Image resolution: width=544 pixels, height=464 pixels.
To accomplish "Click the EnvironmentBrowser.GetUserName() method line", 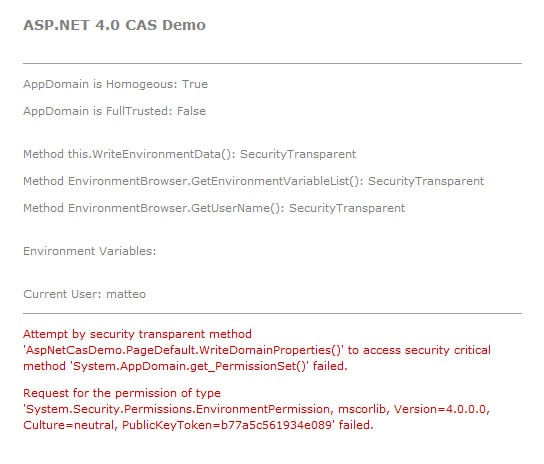I will [x=214, y=208].
